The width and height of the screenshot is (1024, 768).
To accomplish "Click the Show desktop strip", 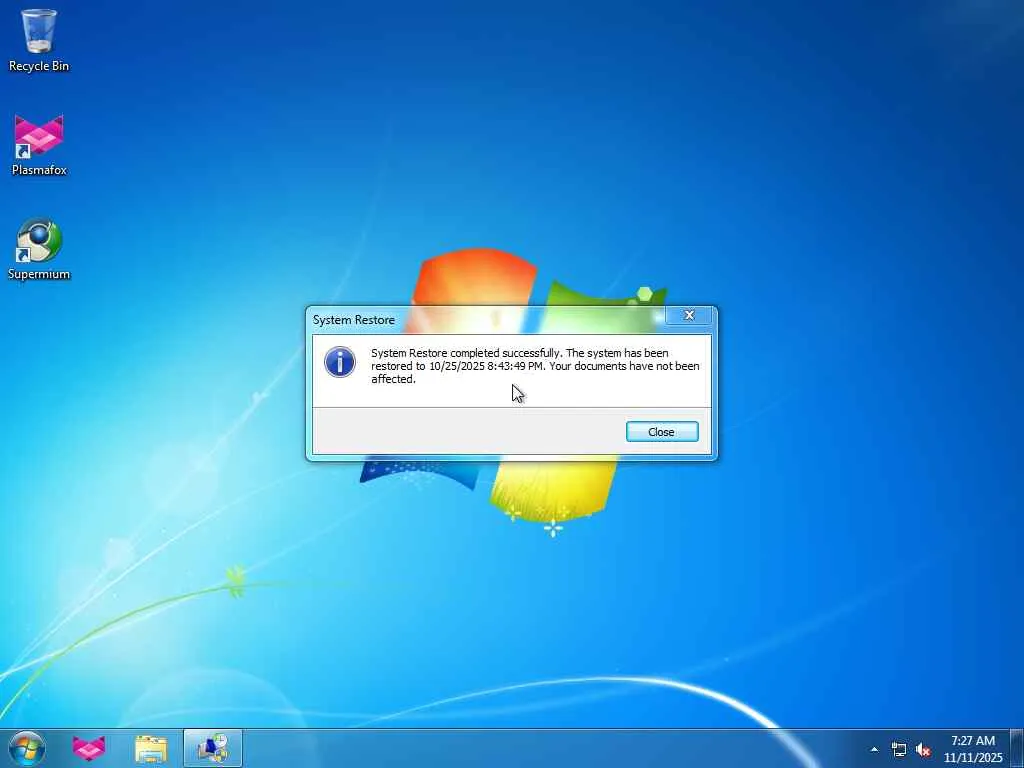I will 1017,748.
